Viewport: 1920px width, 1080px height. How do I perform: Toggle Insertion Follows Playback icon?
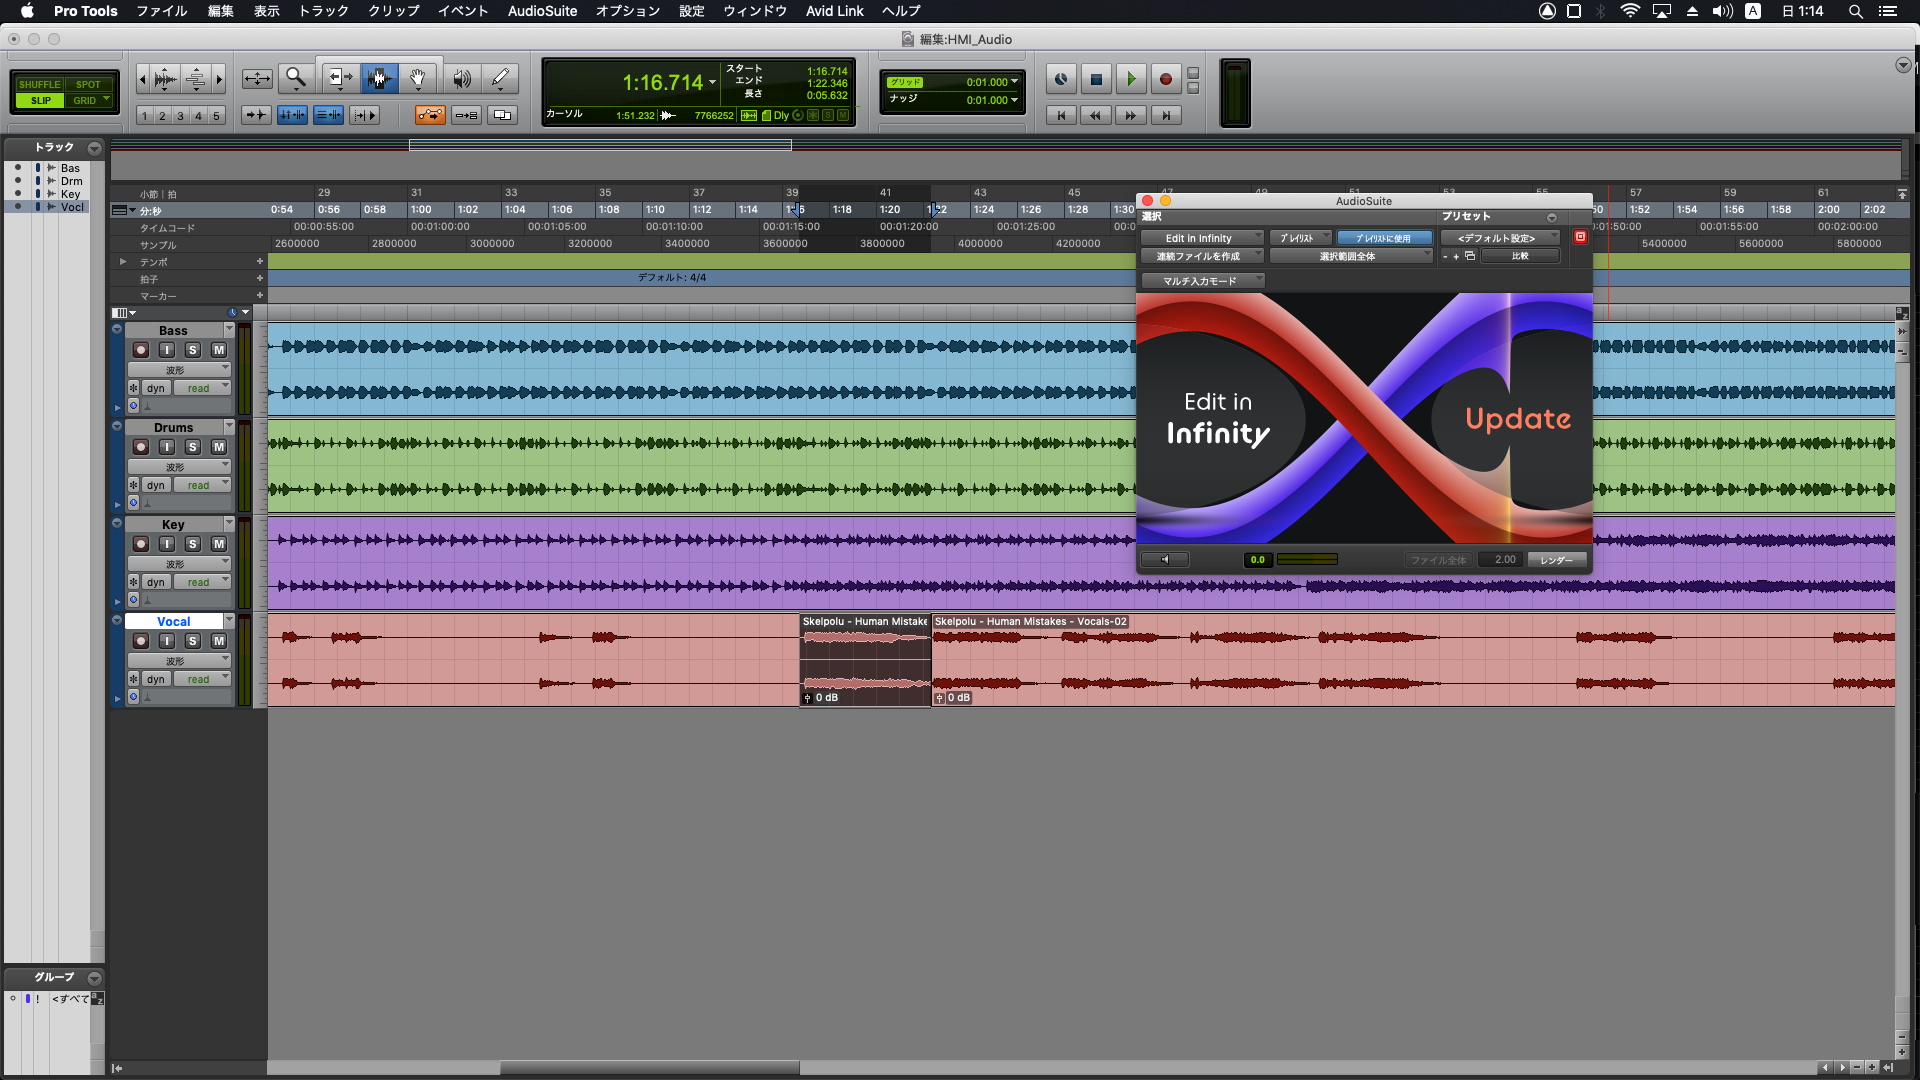coord(364,115)
